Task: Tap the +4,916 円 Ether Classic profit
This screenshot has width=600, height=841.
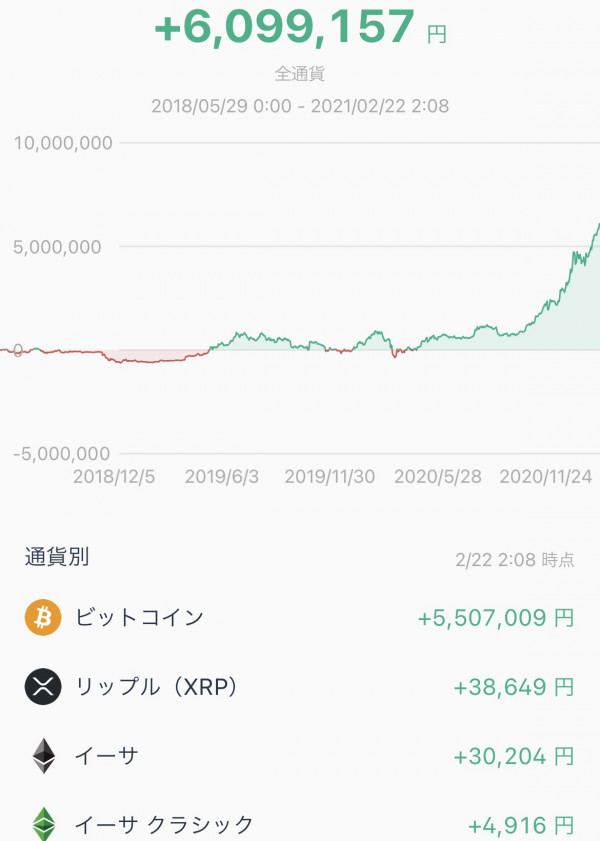Action: click(521, 825)
